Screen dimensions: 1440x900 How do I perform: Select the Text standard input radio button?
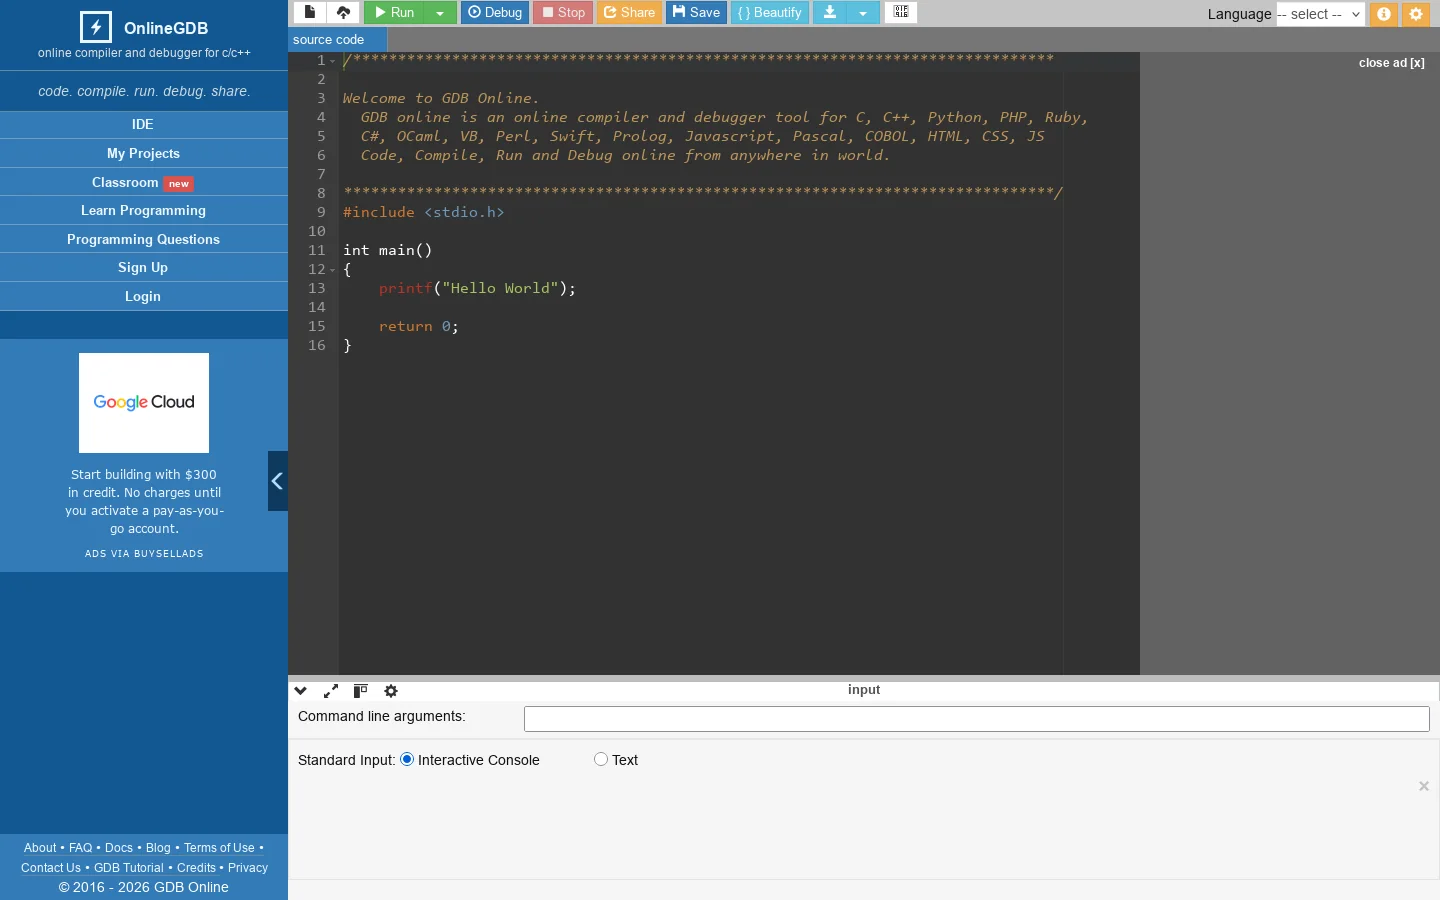coord(601,759)
